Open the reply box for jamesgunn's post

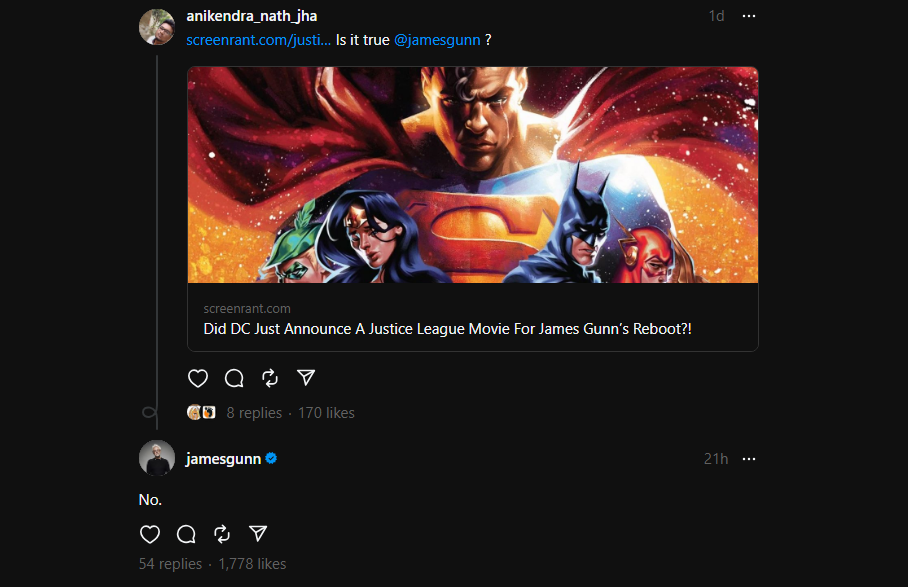(x=185, y=534)
